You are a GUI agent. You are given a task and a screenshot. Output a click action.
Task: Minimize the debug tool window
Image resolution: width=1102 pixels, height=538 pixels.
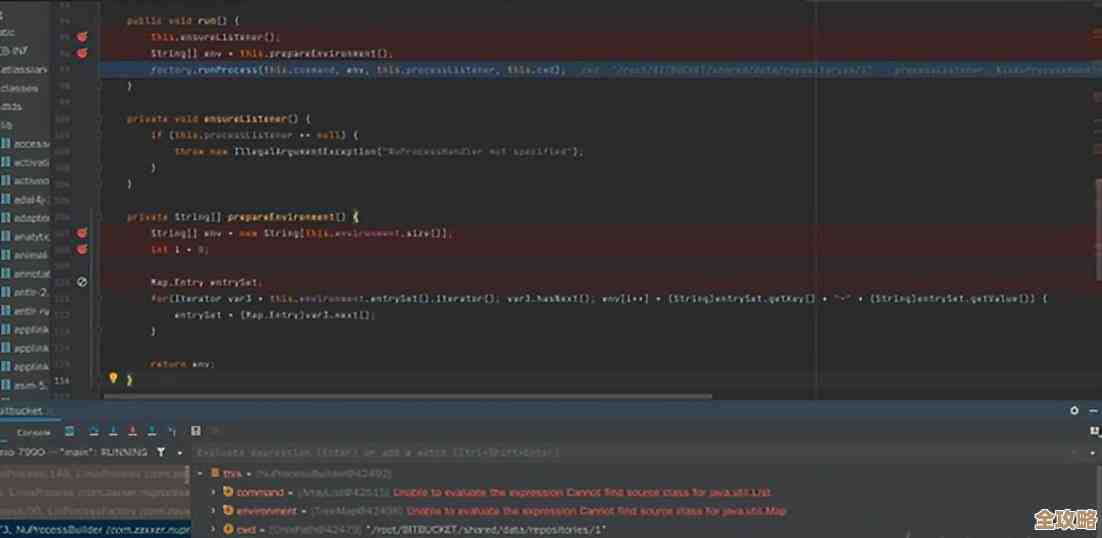(x=1093, y=410)
